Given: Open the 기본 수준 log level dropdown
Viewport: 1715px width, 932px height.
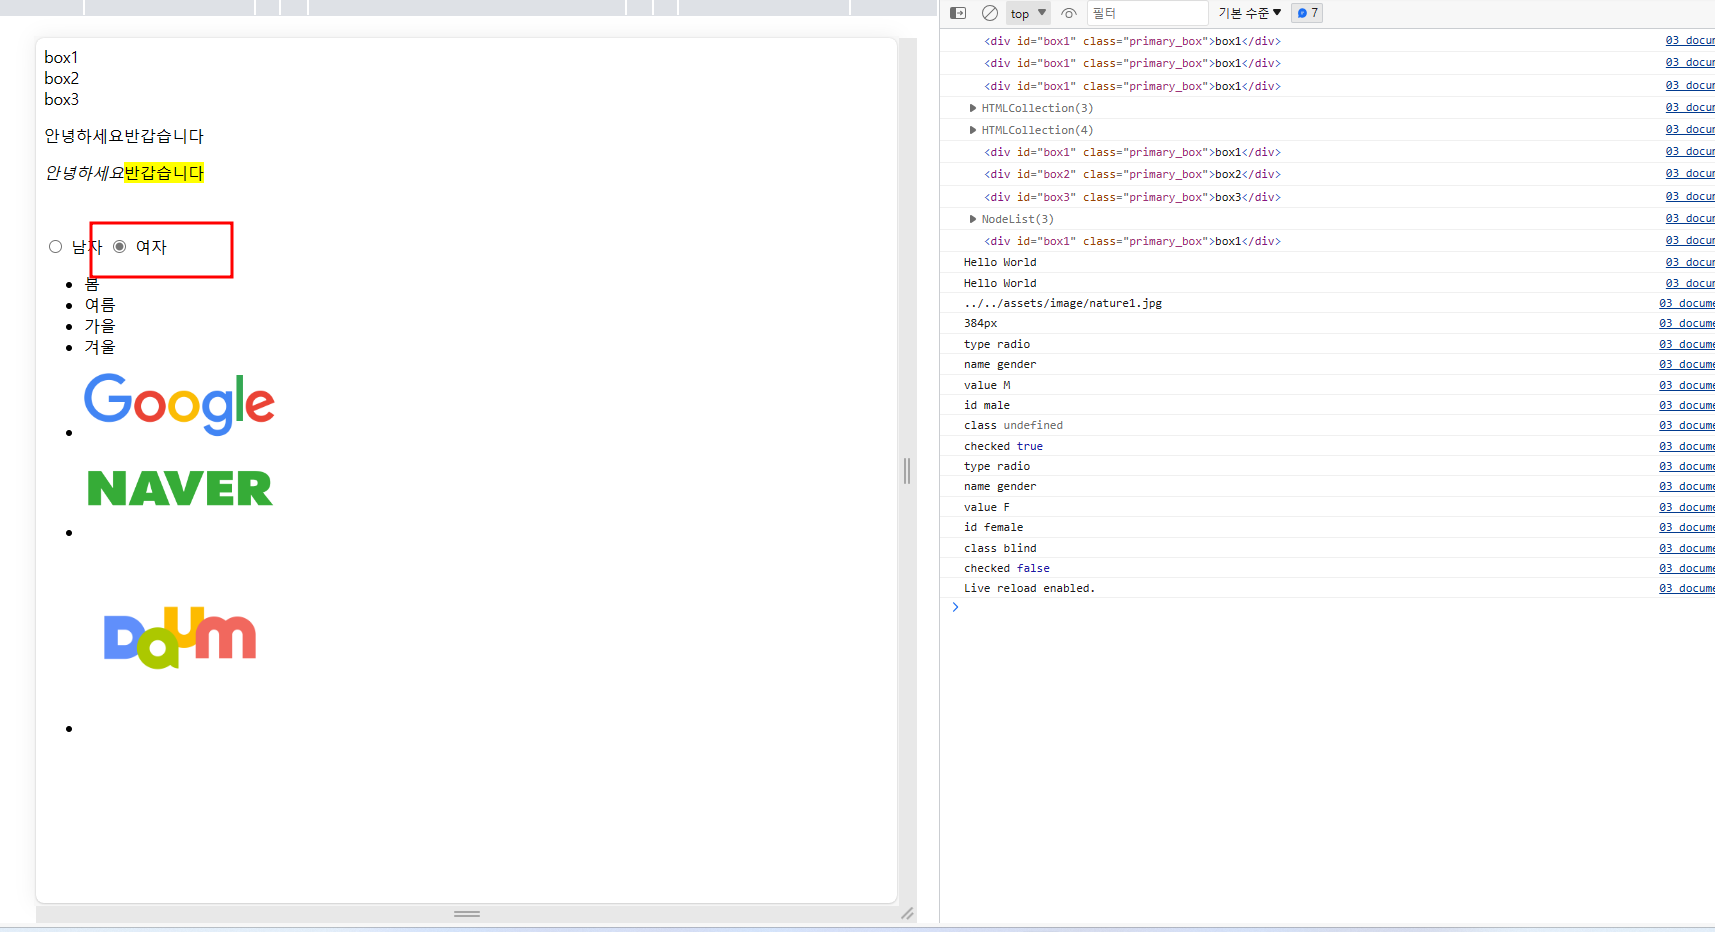Looking at the screenshot, I should (x=1249, y=13).
